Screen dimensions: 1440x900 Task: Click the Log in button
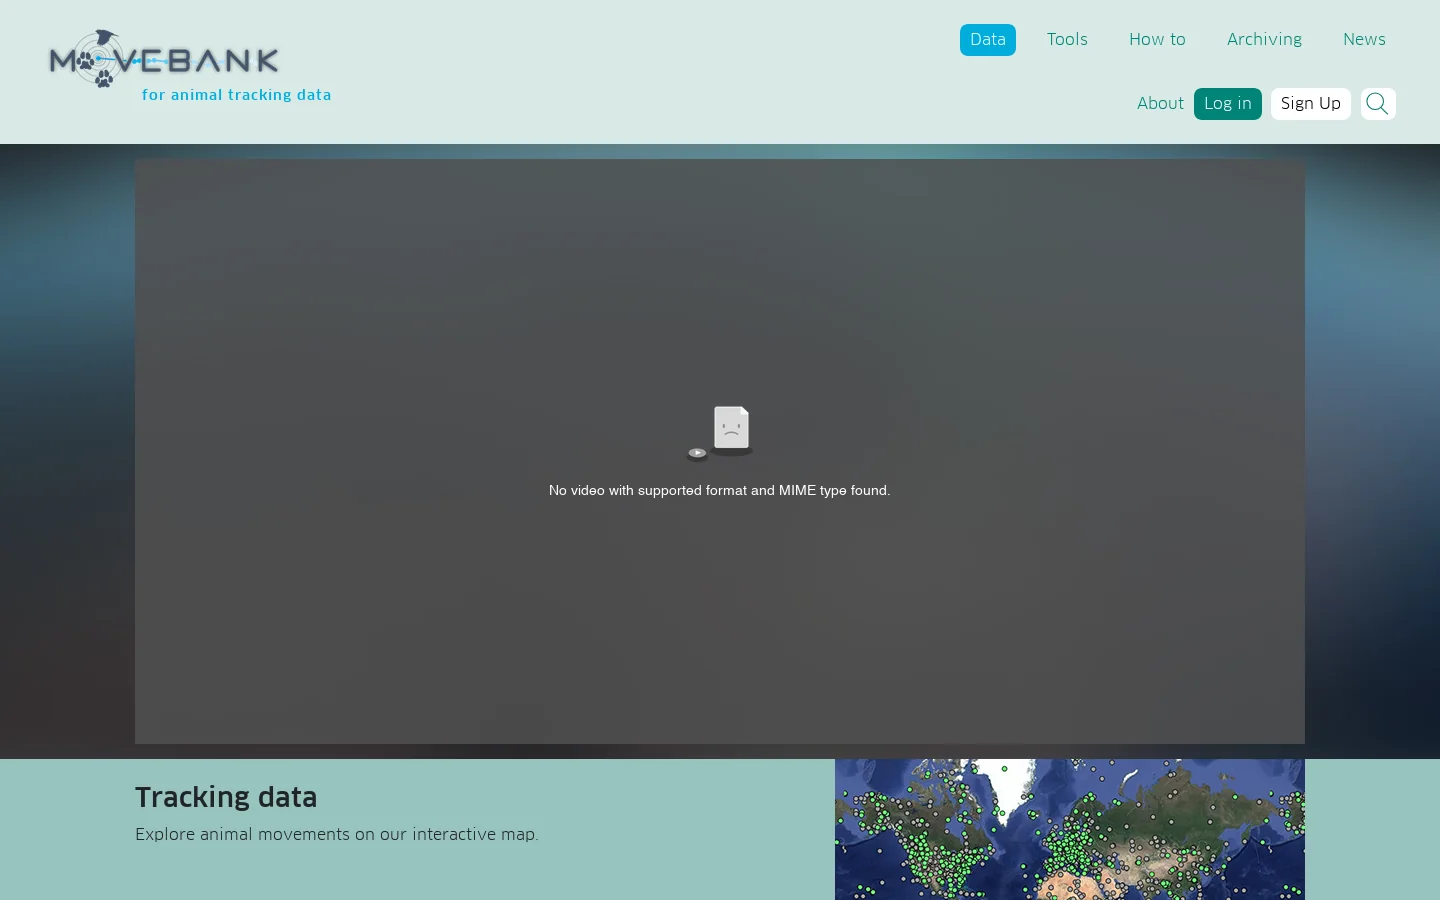pyautogui.click(x=1228, y=104)
